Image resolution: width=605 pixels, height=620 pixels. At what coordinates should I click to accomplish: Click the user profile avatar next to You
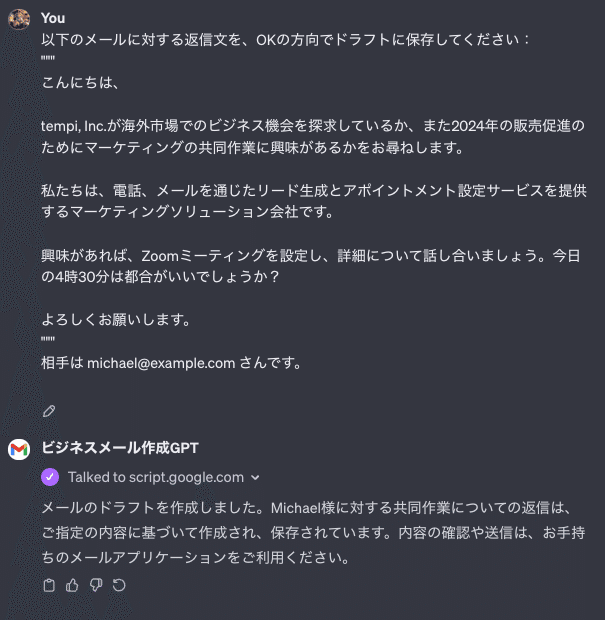(19, 19)
